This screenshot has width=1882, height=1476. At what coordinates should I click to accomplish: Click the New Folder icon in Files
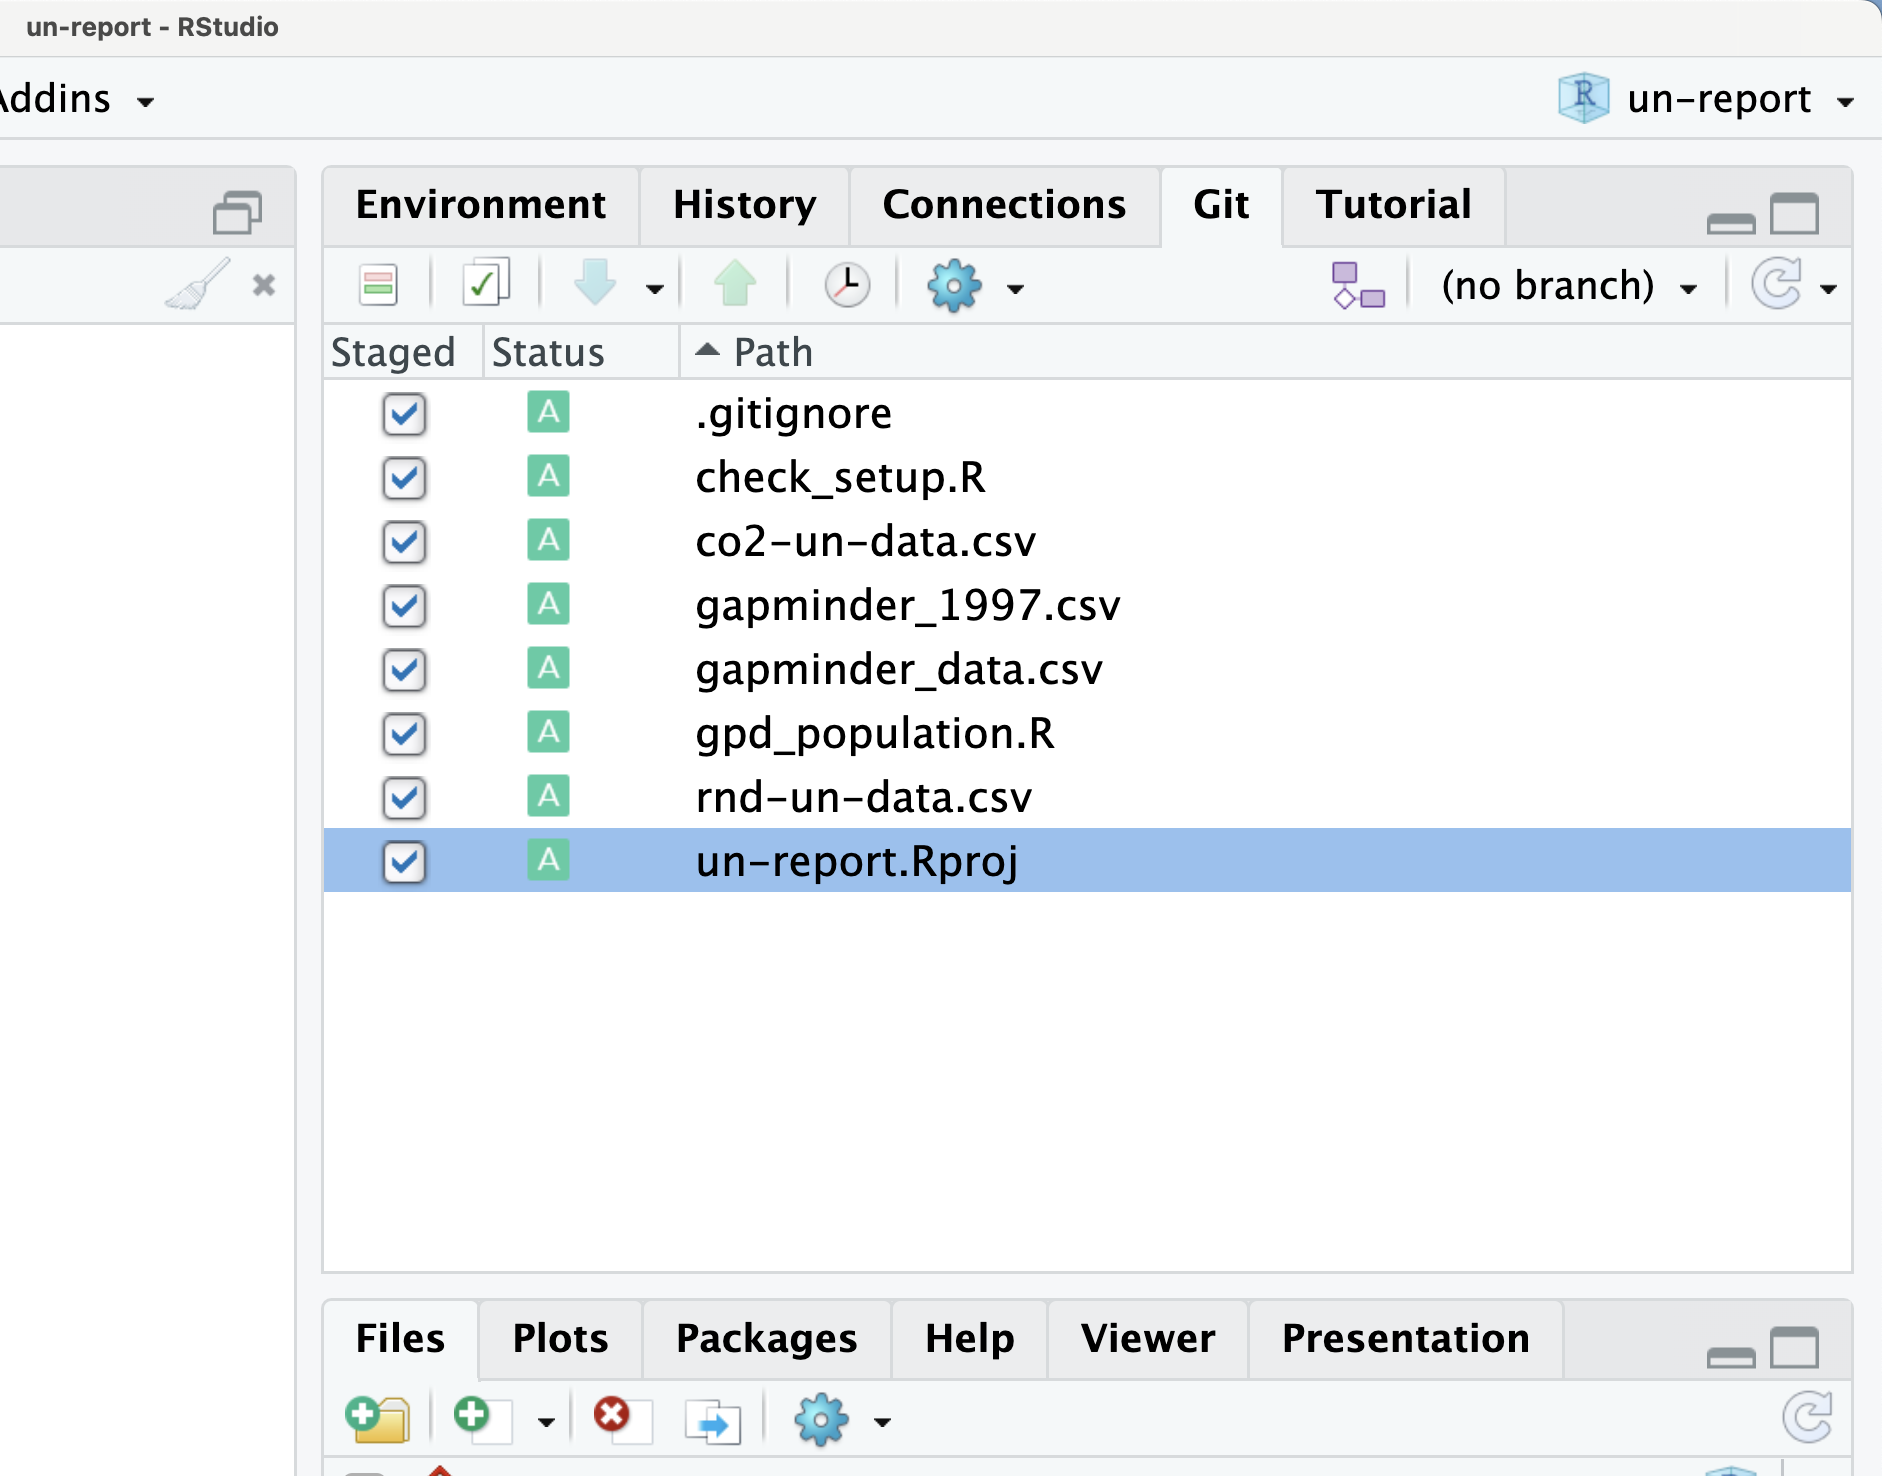pyautogui.click(x=378, y=1419)
